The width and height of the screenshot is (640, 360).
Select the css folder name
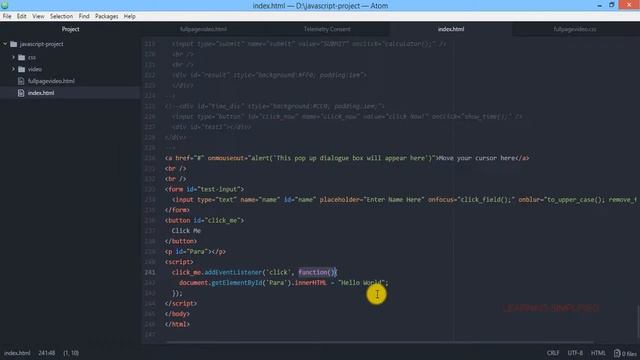coord(32,57)
